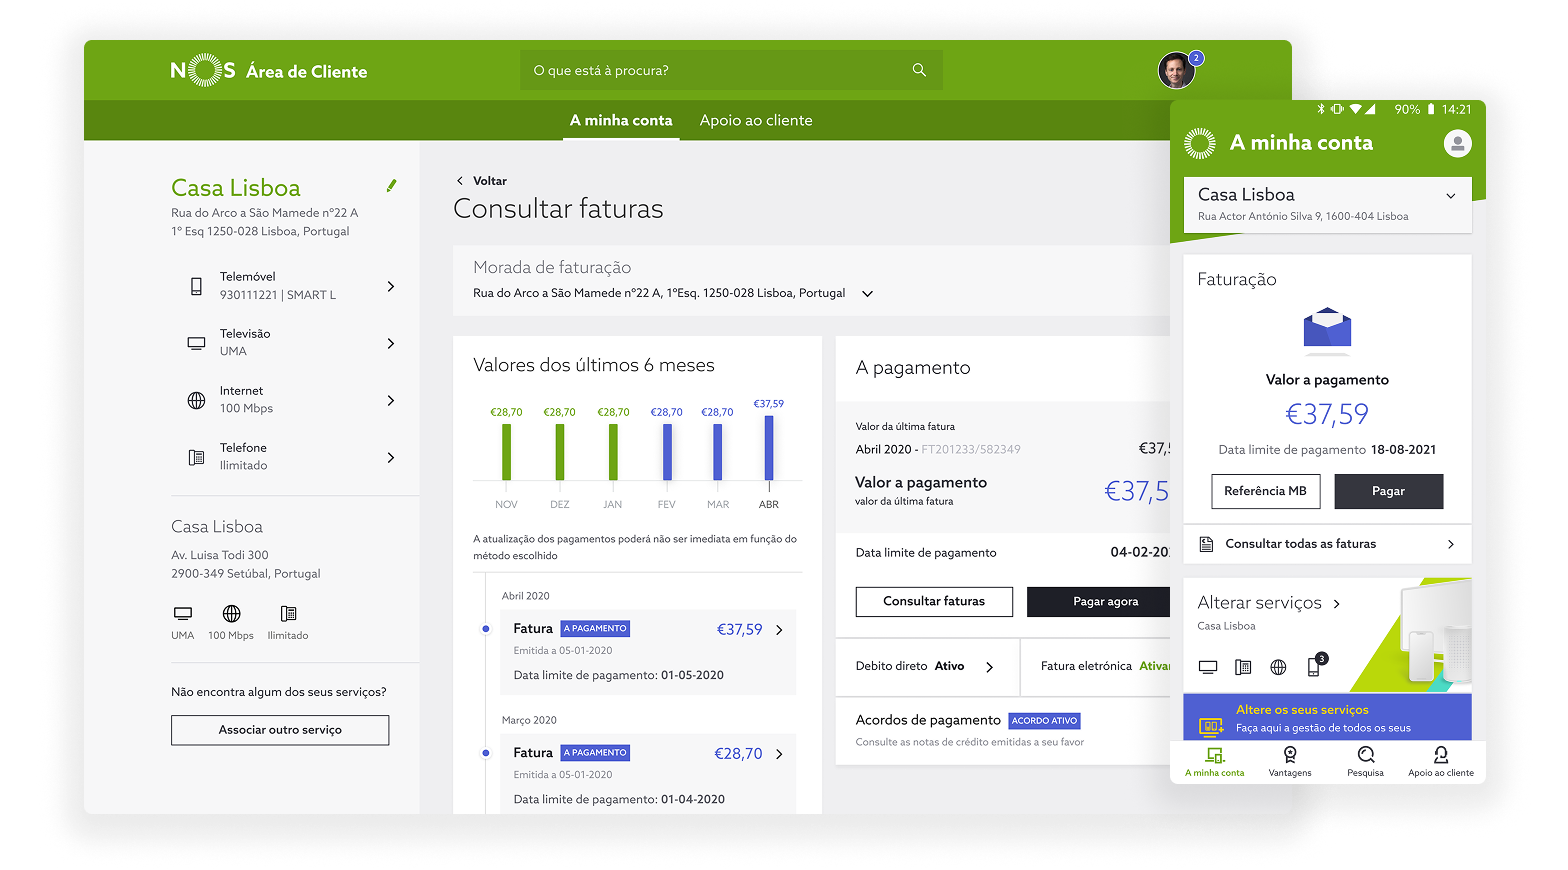Open the €37,59 Abril fatura chevron

779,630
